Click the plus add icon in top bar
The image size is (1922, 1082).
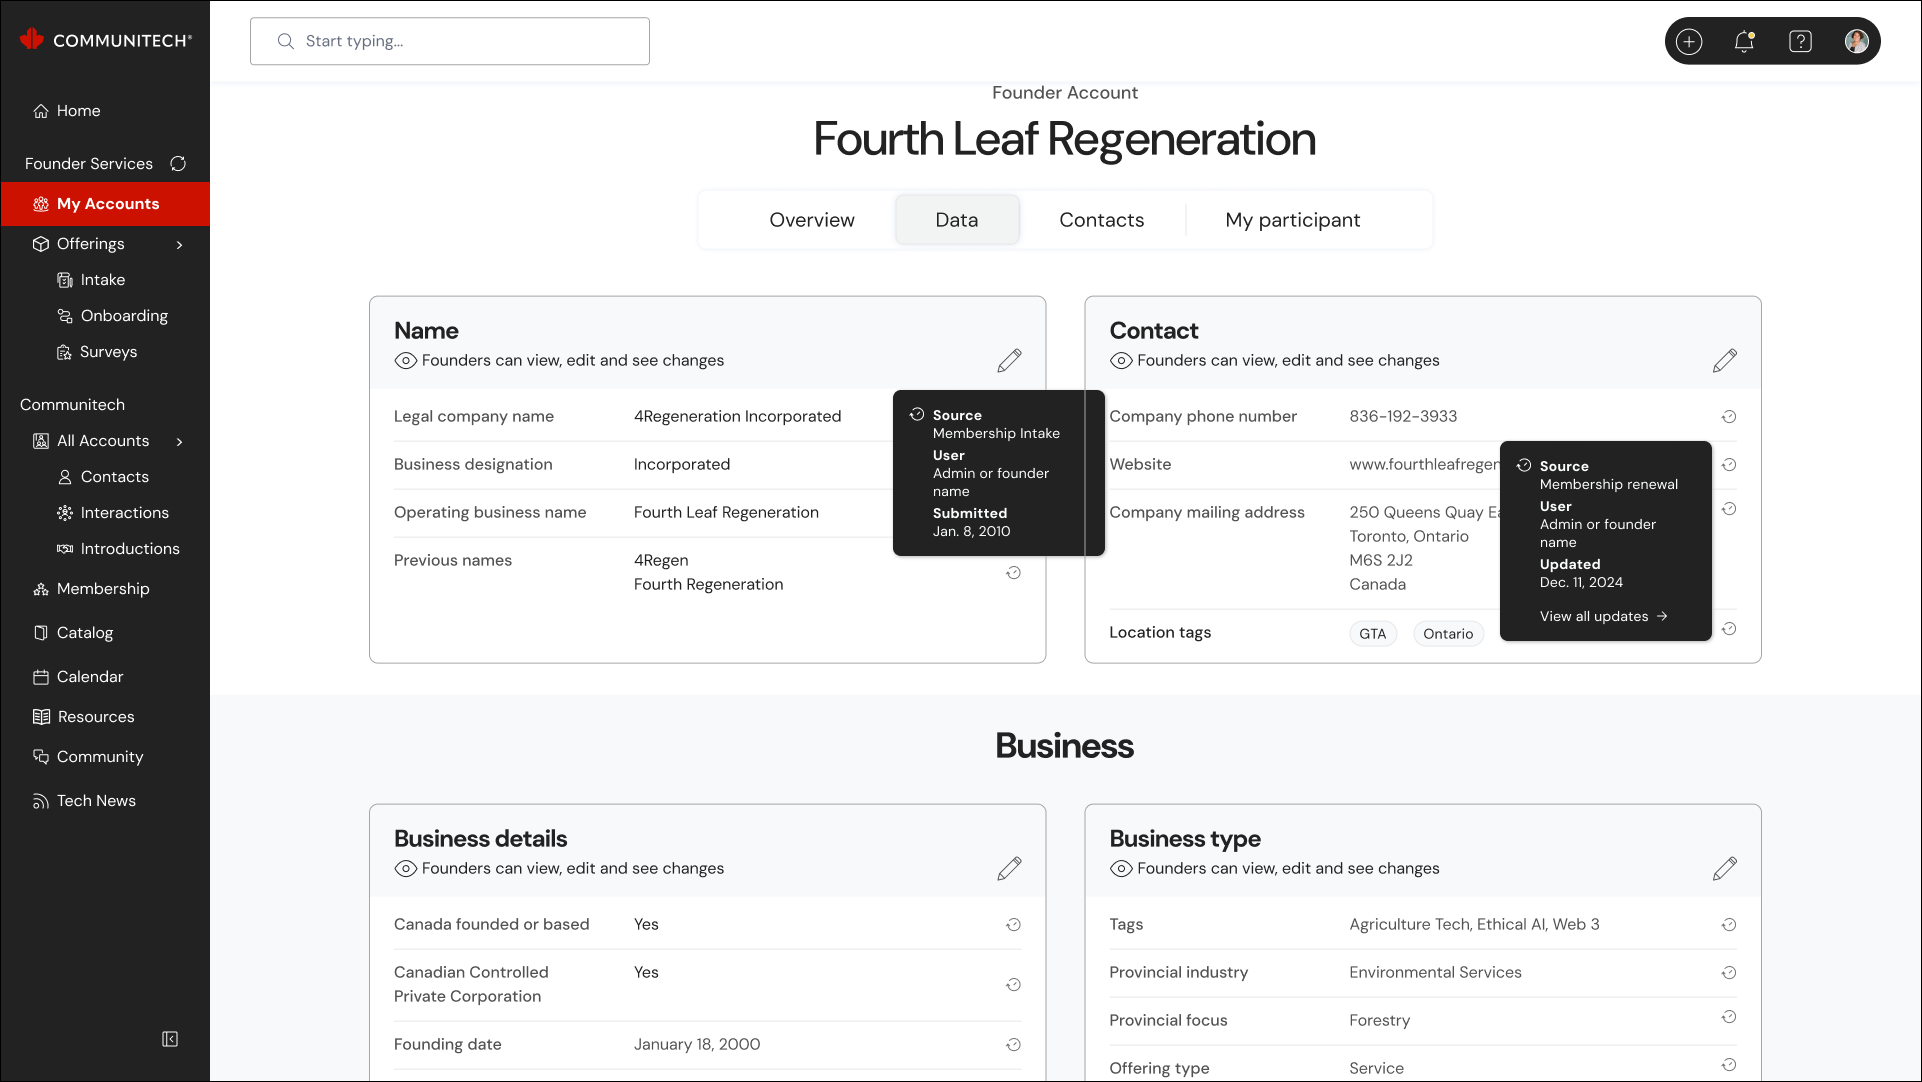(x=1689, y=41)
